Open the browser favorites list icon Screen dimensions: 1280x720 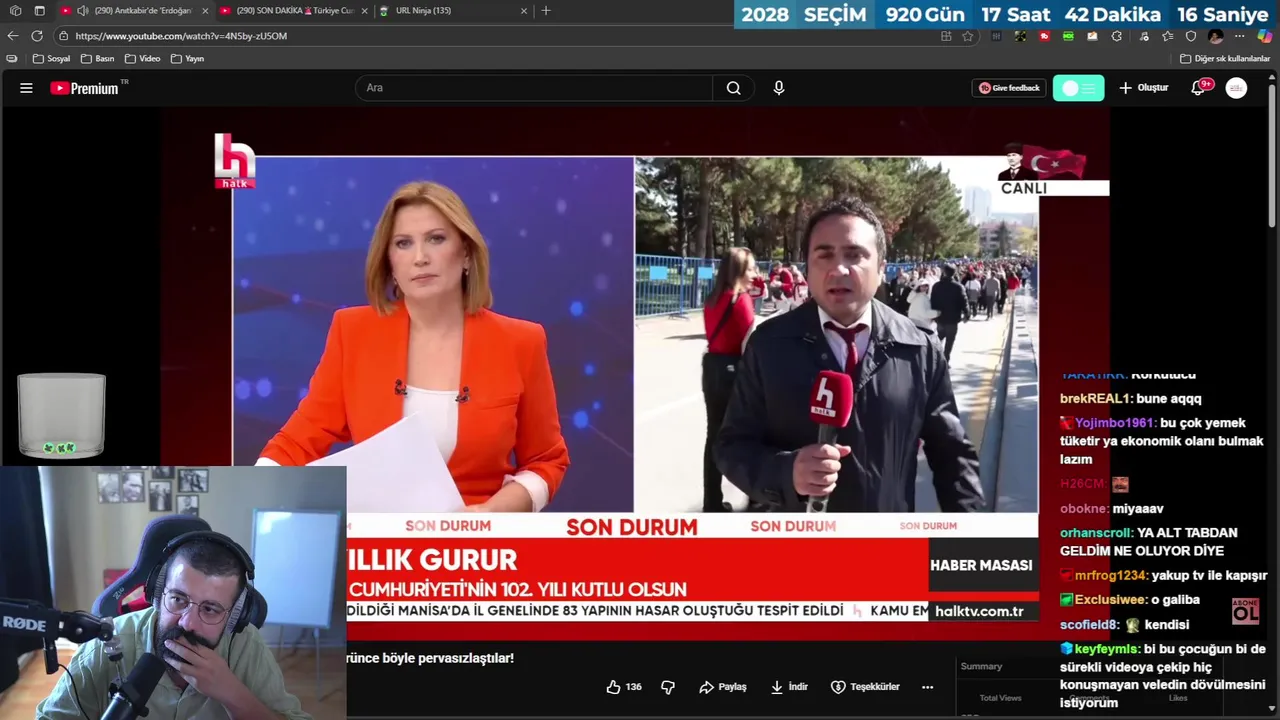(x=1167, y=36)
